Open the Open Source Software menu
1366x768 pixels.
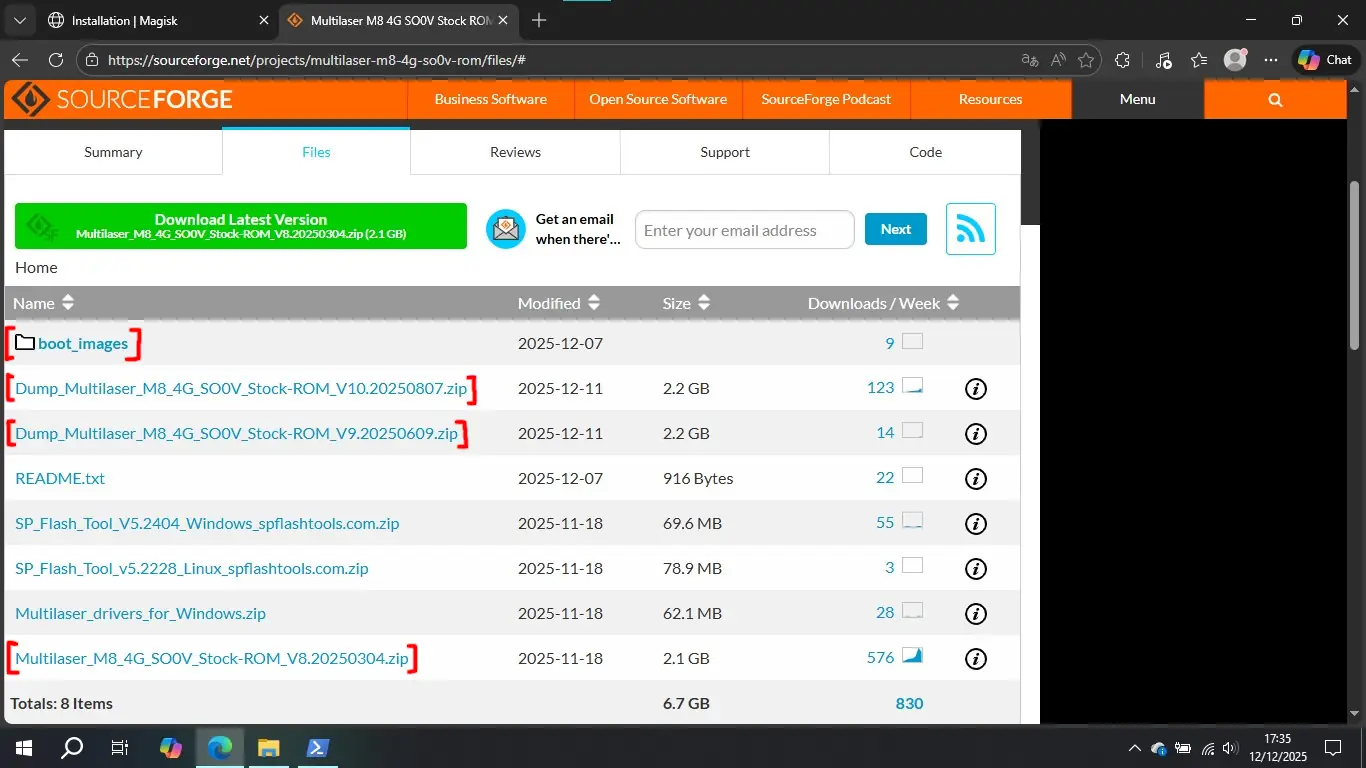(657, 100)
